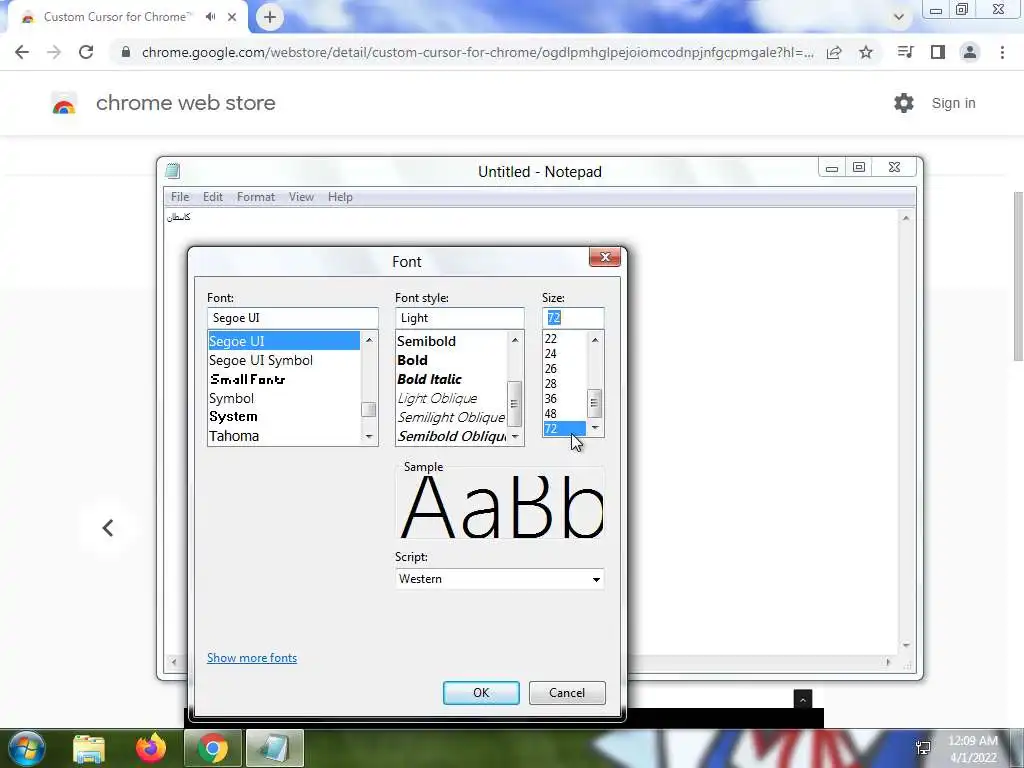
Task: Click the chrome web store title text
Action: pyautogui.click(x=185, y=103)
